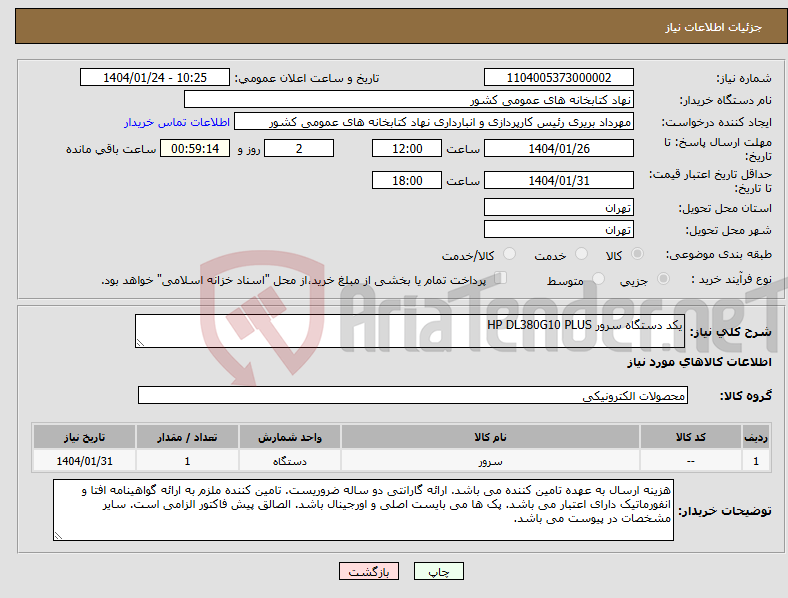Viewport: 788px width, 598px height.
Task: Click the remaining days field showing 2
Action: (299, 148)
